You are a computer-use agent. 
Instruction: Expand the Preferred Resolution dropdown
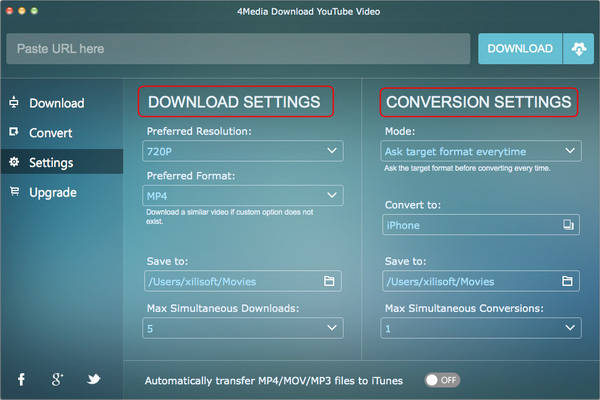(x=331, y=151)
